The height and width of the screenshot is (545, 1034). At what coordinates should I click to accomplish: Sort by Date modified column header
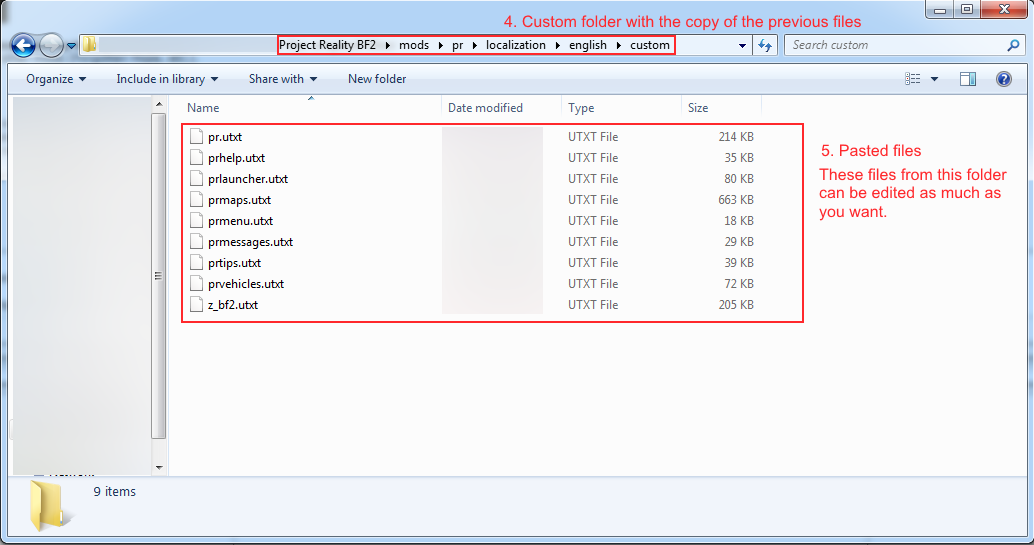(501, 108)
